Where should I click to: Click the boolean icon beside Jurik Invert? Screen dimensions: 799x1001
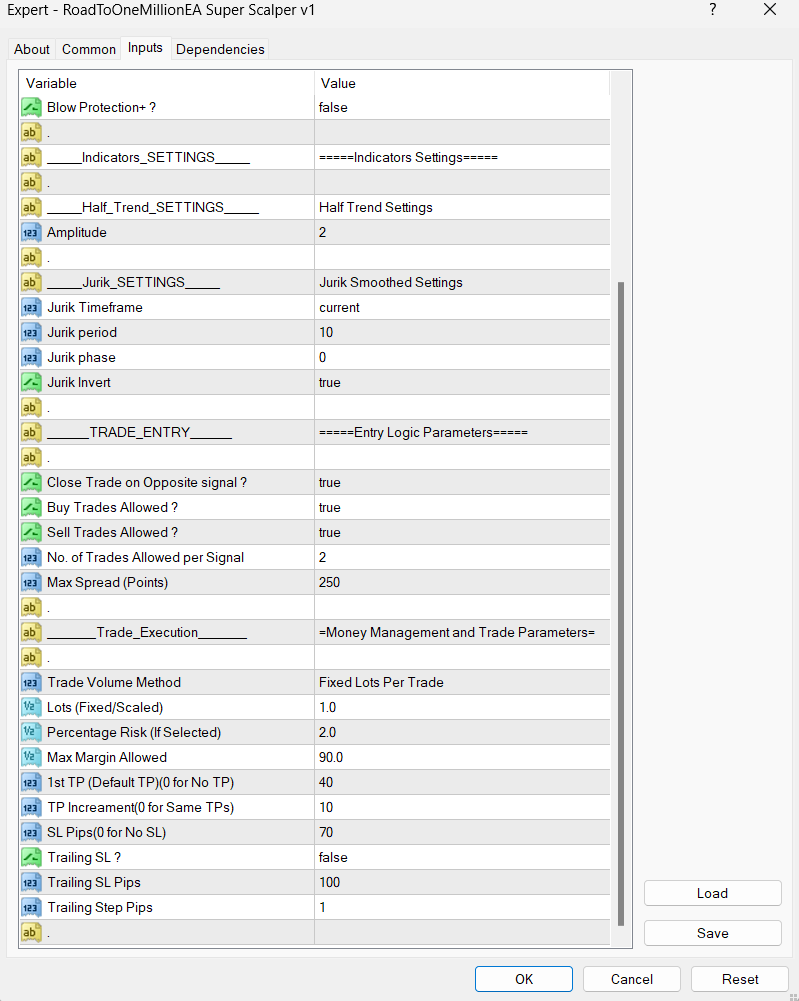[x=31, y=382]
